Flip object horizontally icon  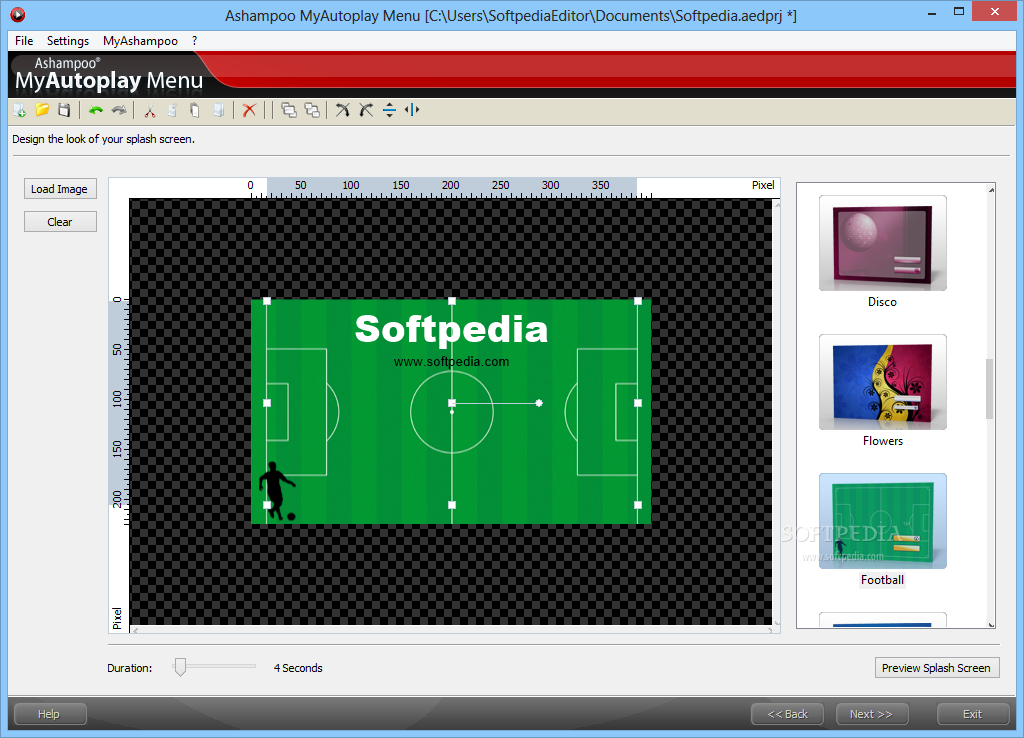click(412, 110)
